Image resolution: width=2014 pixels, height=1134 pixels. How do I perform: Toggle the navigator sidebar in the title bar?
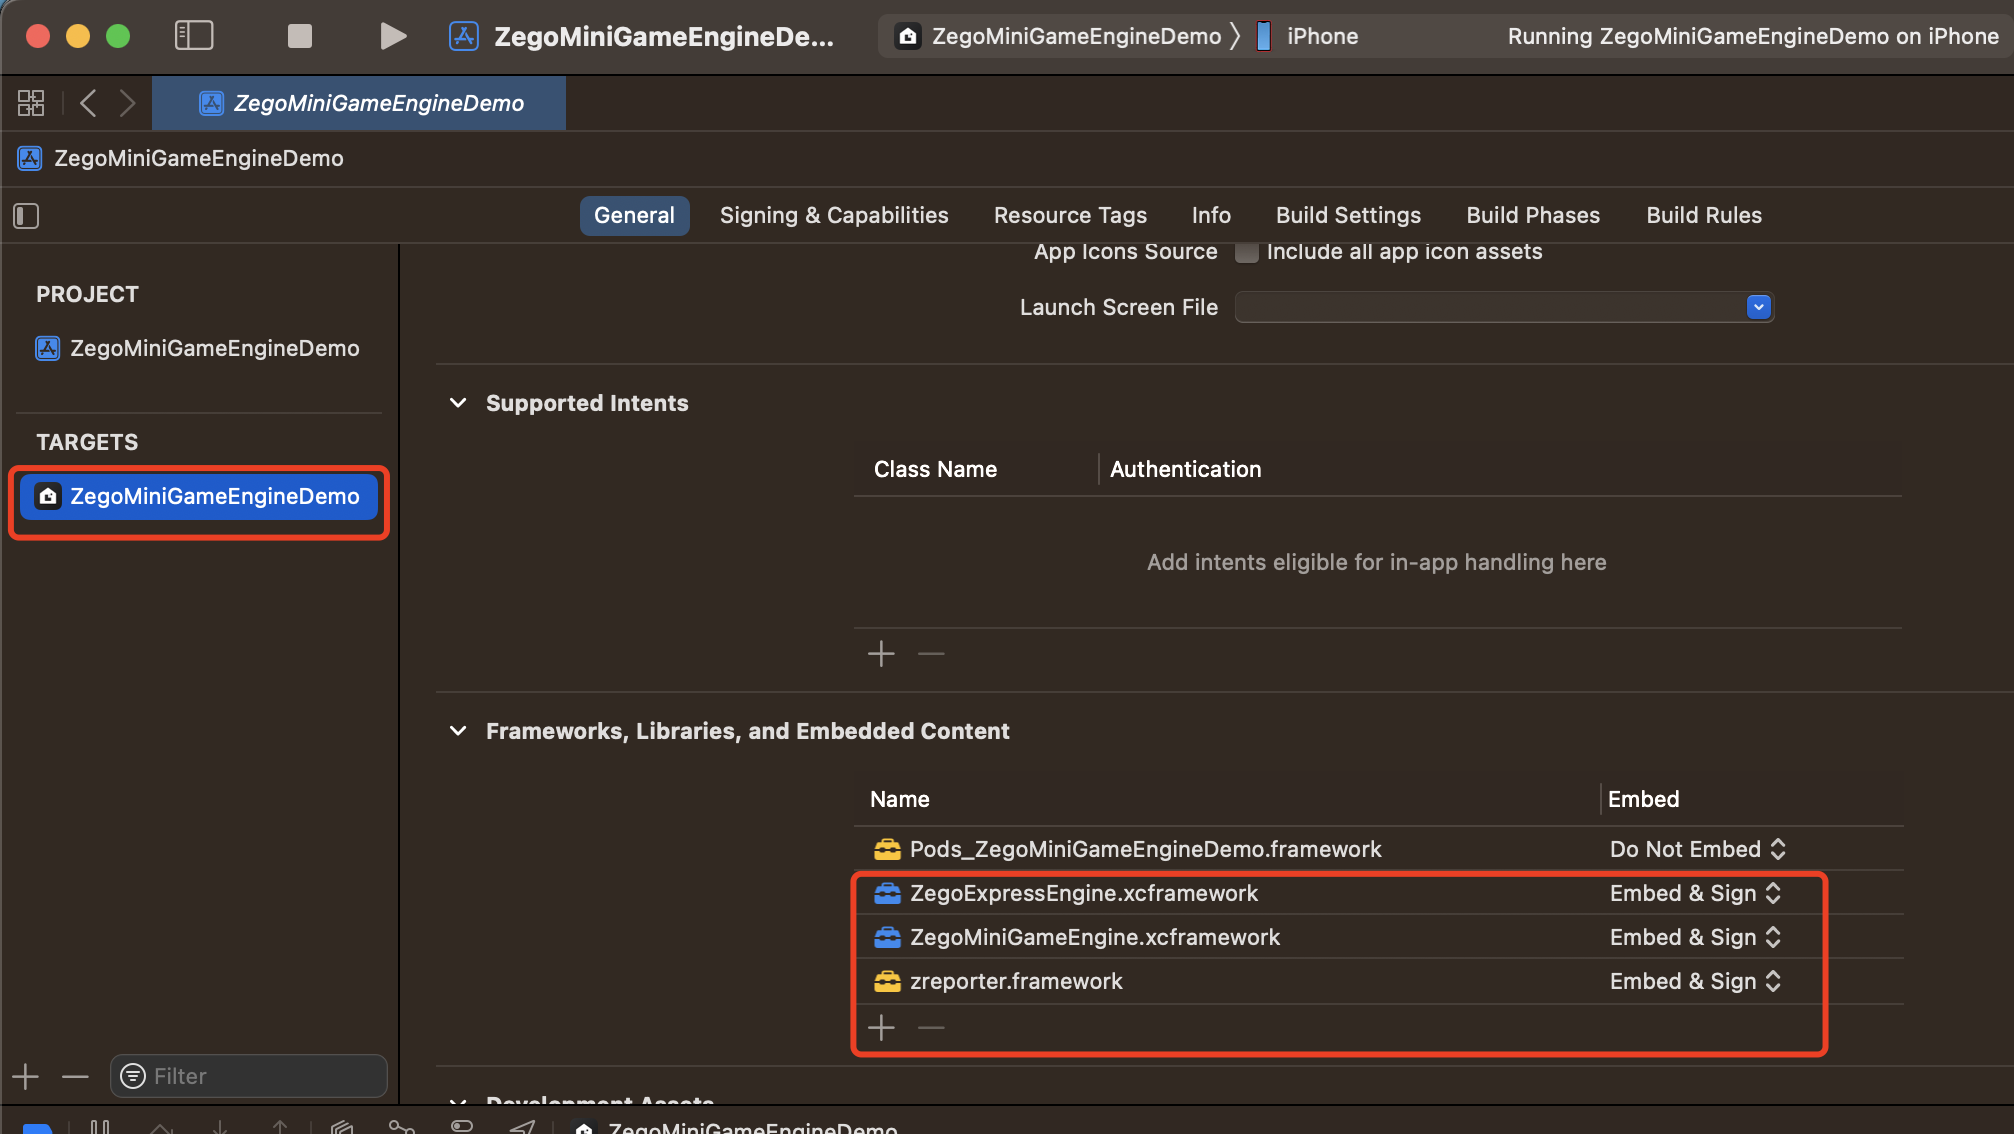[194, 36]
